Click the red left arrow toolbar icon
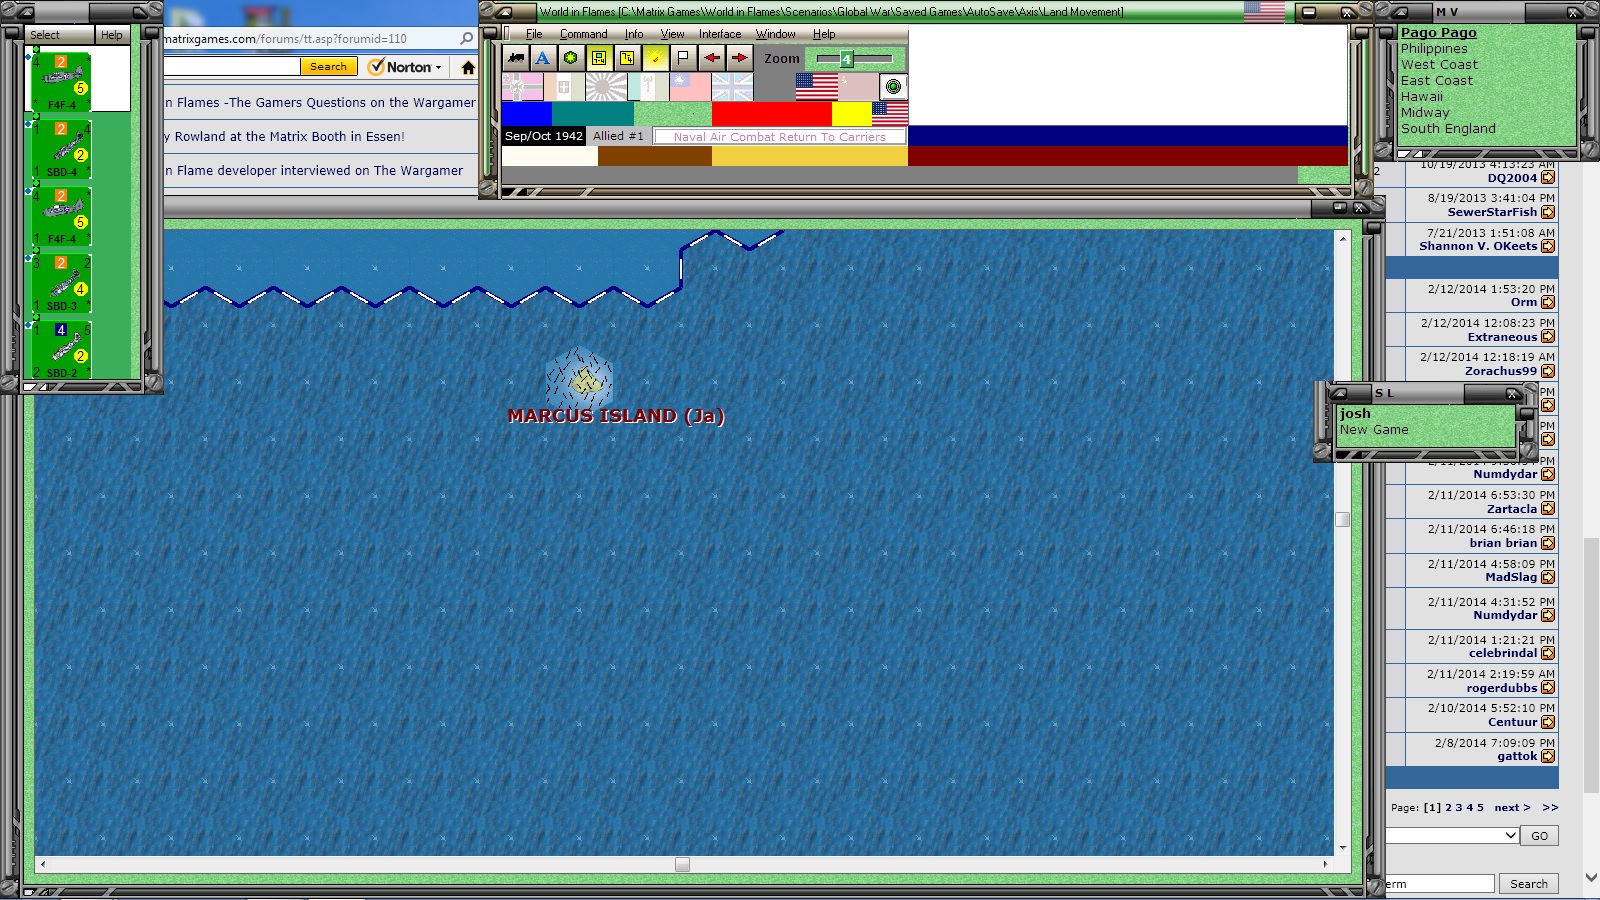Viewport: 1600px width, 900px height. click(x=711, y=58)
